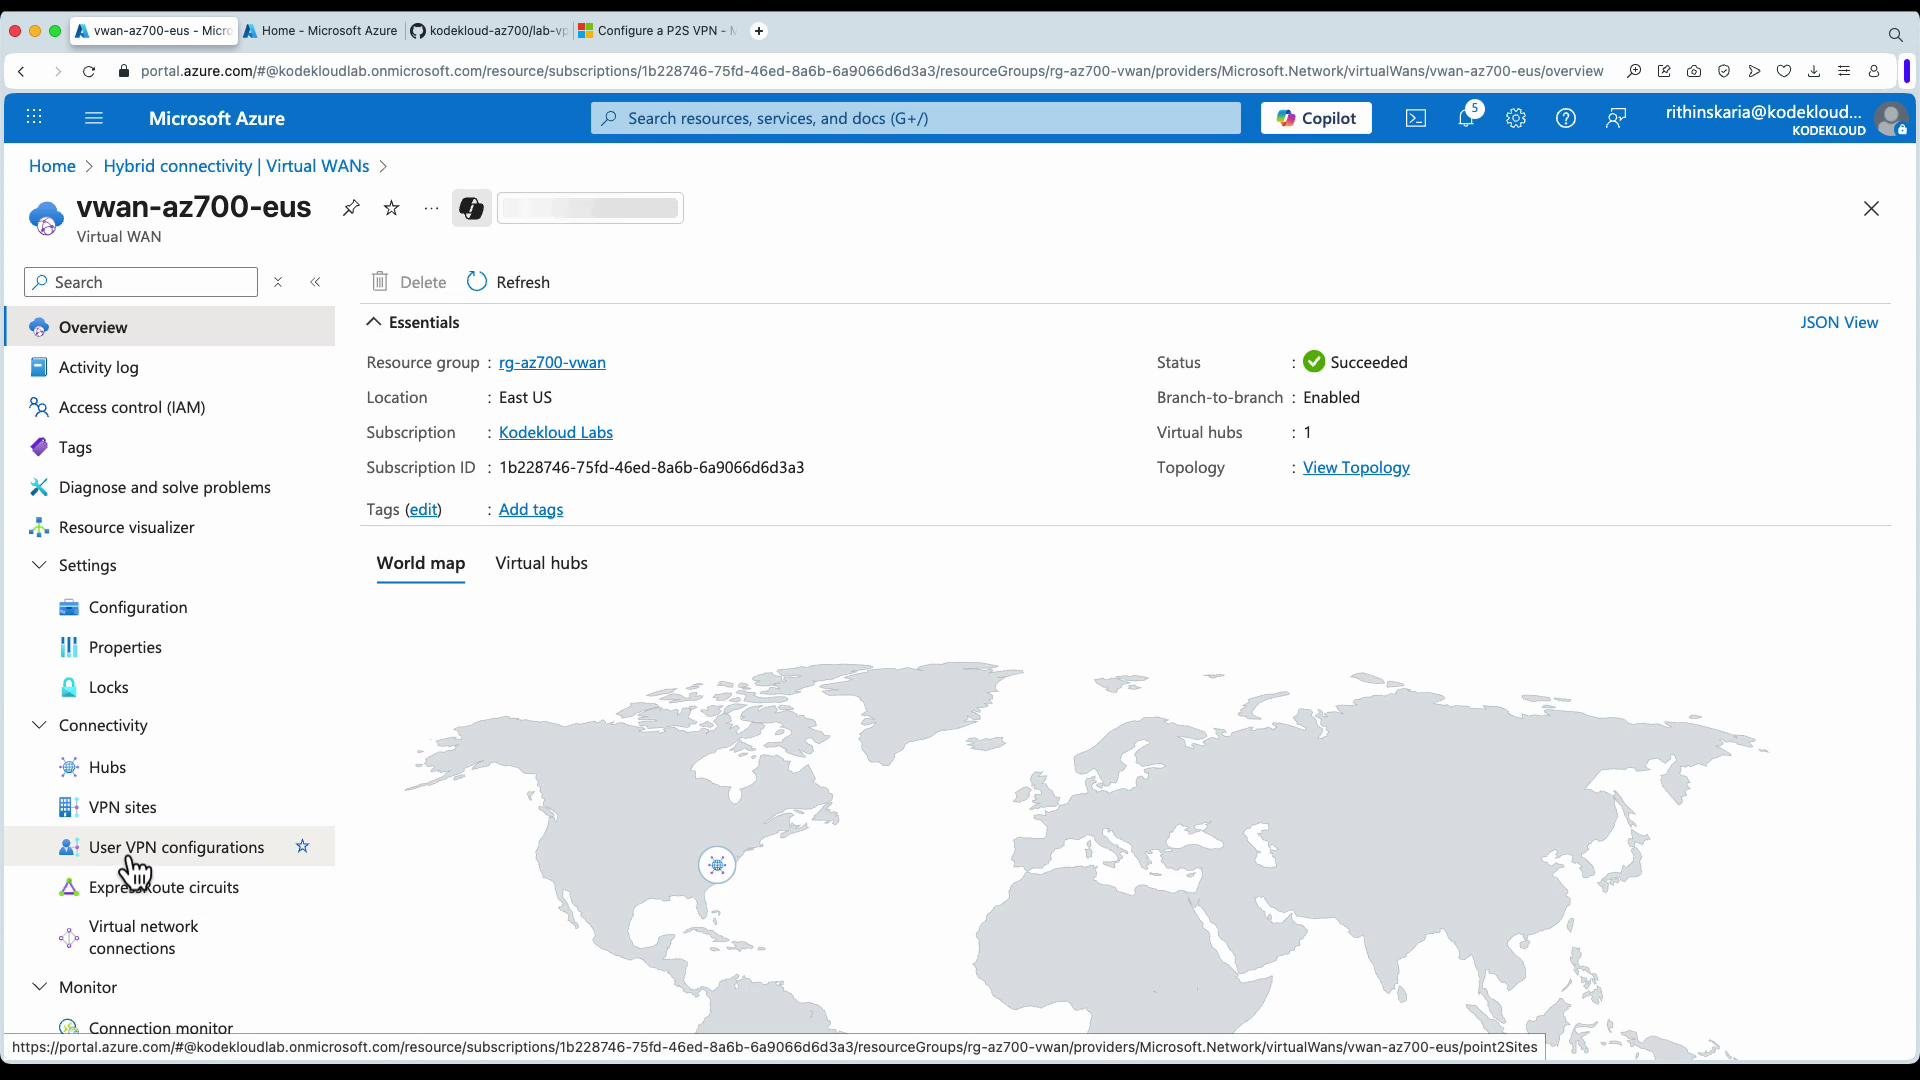Collapse the Monitor section
Image resolution: width=1920 pixels, height=1080 pixels.
point(39,987)
